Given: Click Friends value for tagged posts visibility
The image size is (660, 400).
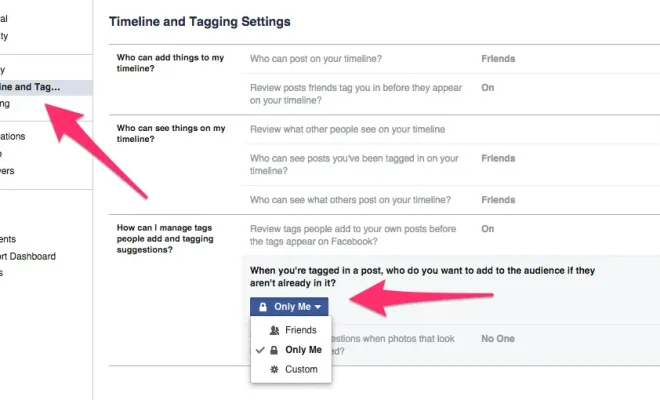Looking at the screenshot, I should (x=498, y=158).
